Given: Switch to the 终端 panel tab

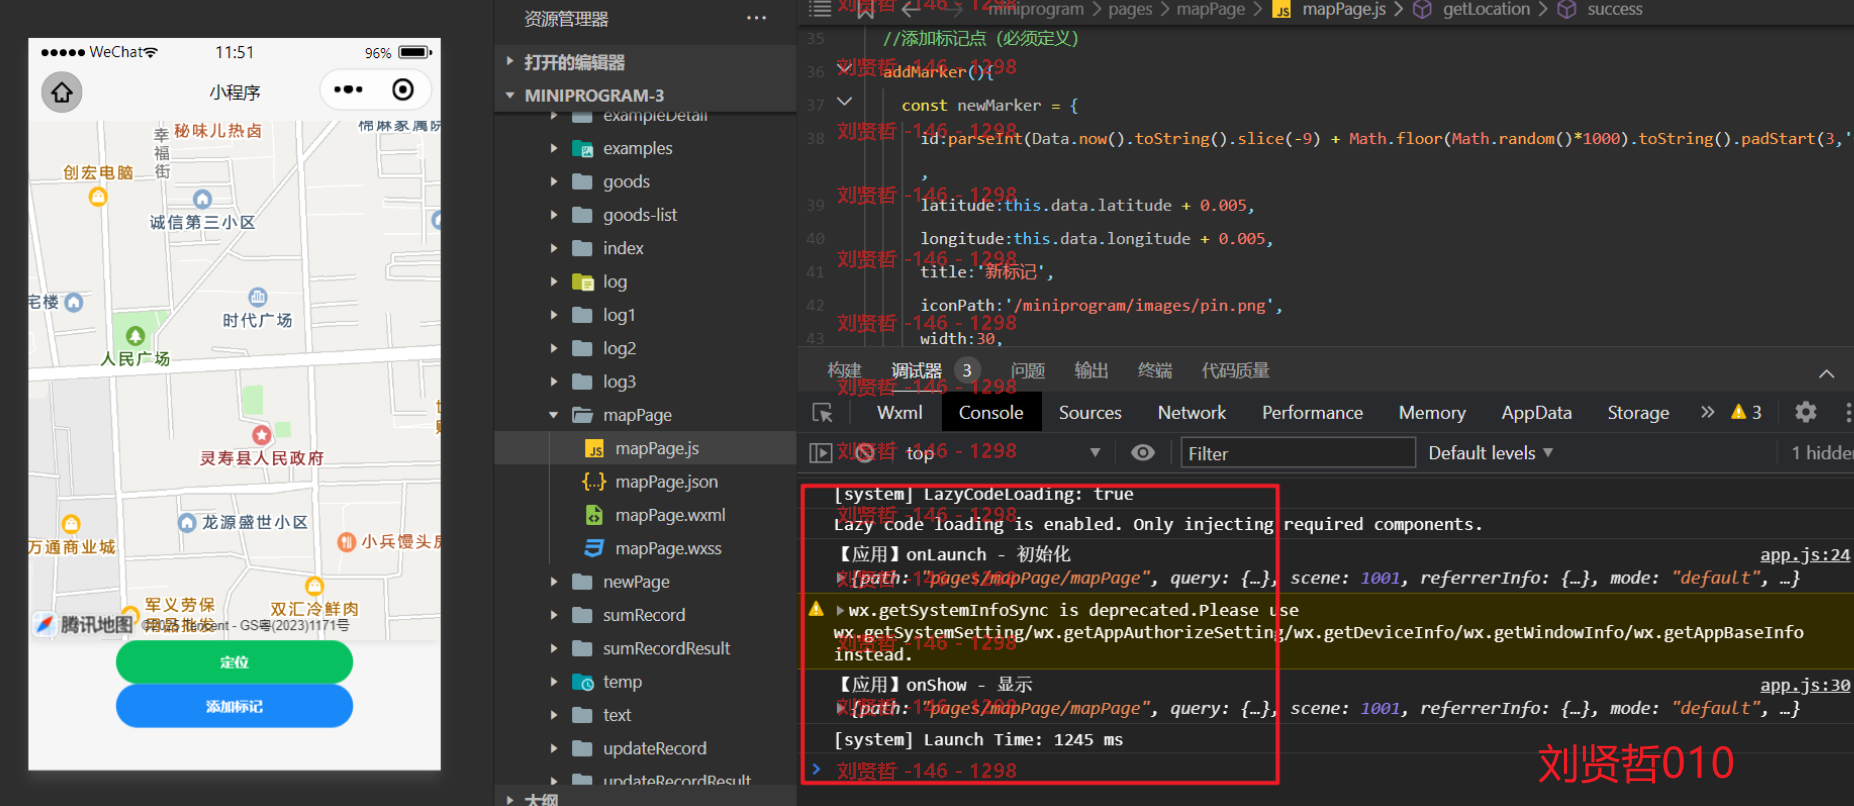Looking at the screenshot, I should point(1155,371).
